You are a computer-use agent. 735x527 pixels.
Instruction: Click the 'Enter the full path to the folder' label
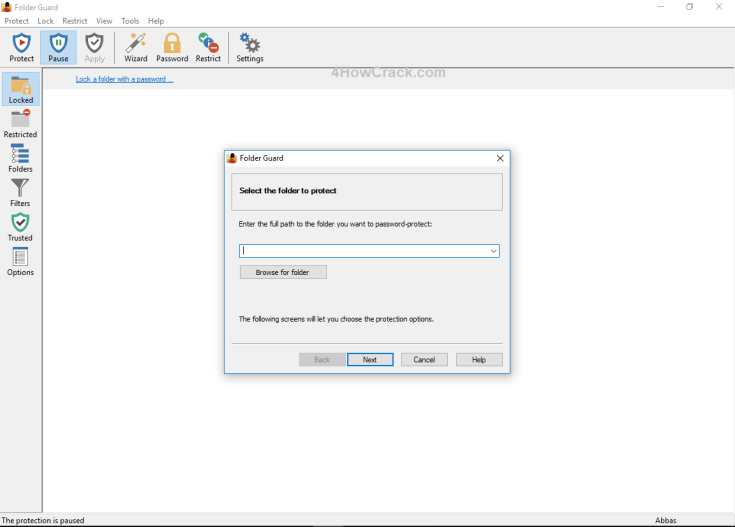(x=335, y=224)
